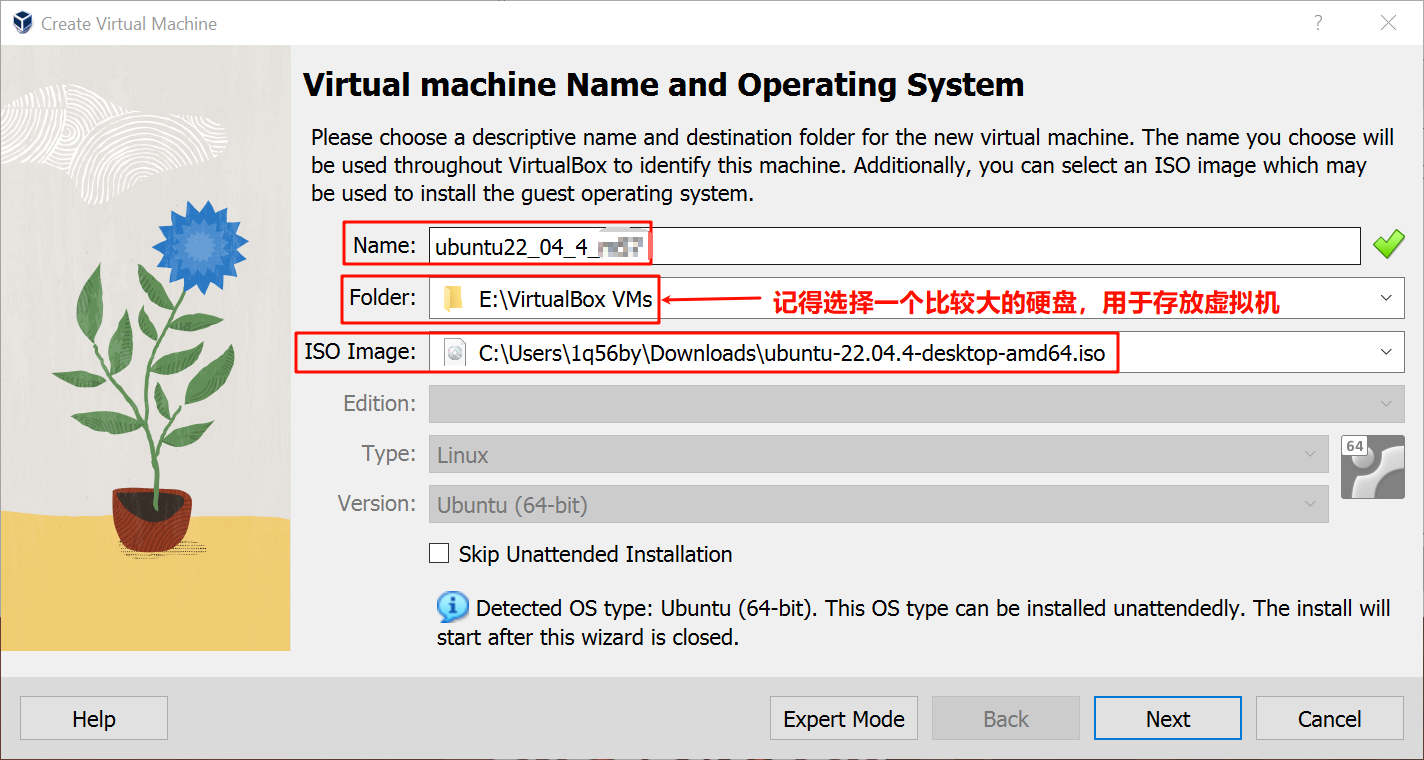Close the Create Virtual Machine dialog
Viewport: 1424px width, 760px height.
click(x=1388, y=23)
